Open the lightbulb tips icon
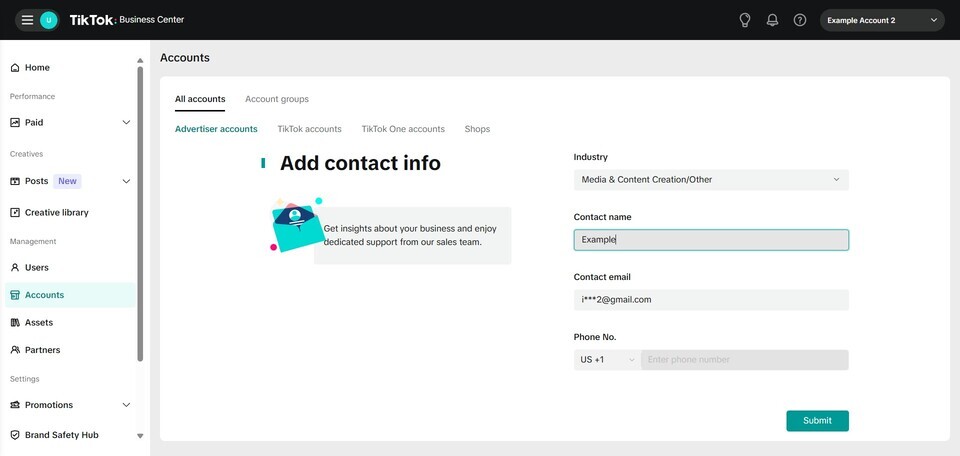The image size is (960, 456). 744,20
